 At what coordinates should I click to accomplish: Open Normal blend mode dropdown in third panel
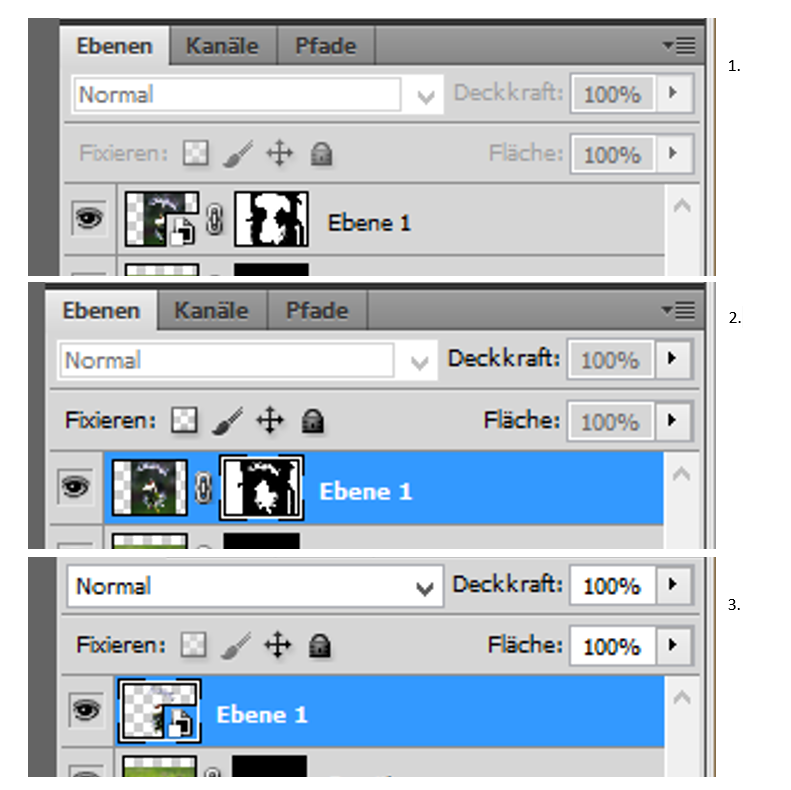click(x=255, y=586)
